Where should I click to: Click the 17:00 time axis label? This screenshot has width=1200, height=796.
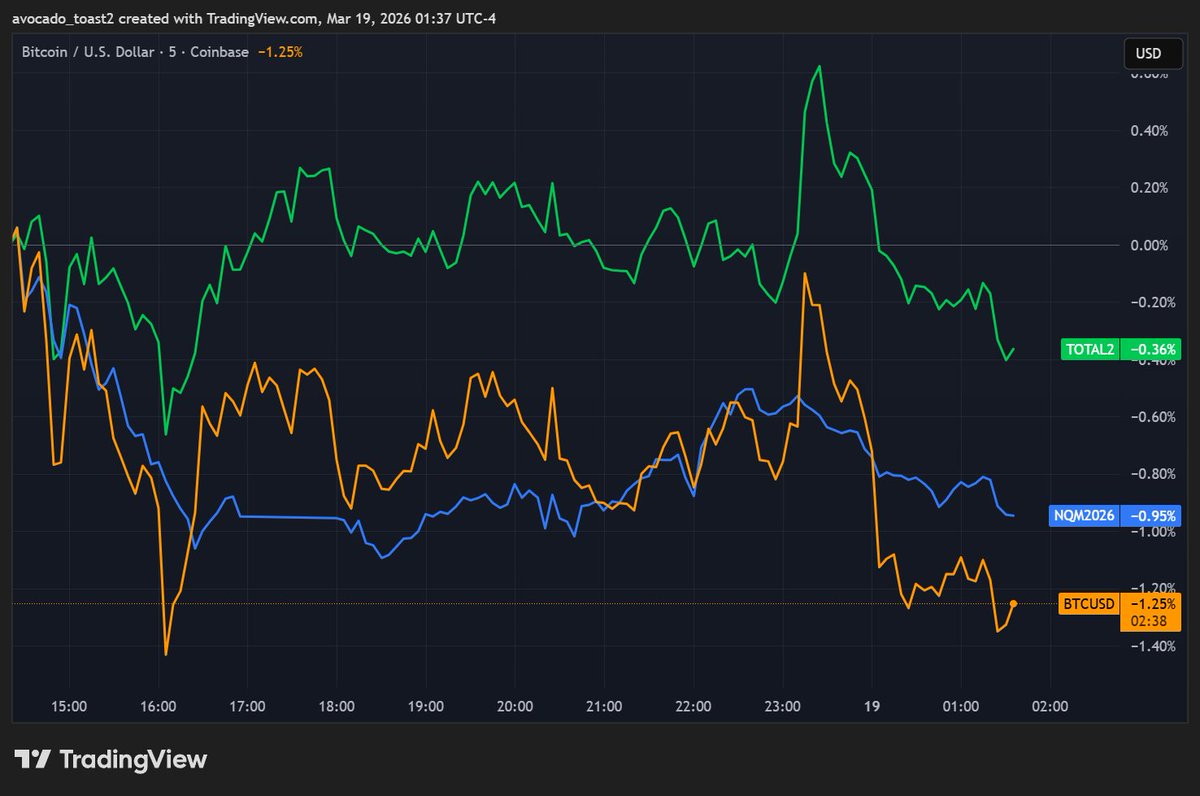pos(247,706)
